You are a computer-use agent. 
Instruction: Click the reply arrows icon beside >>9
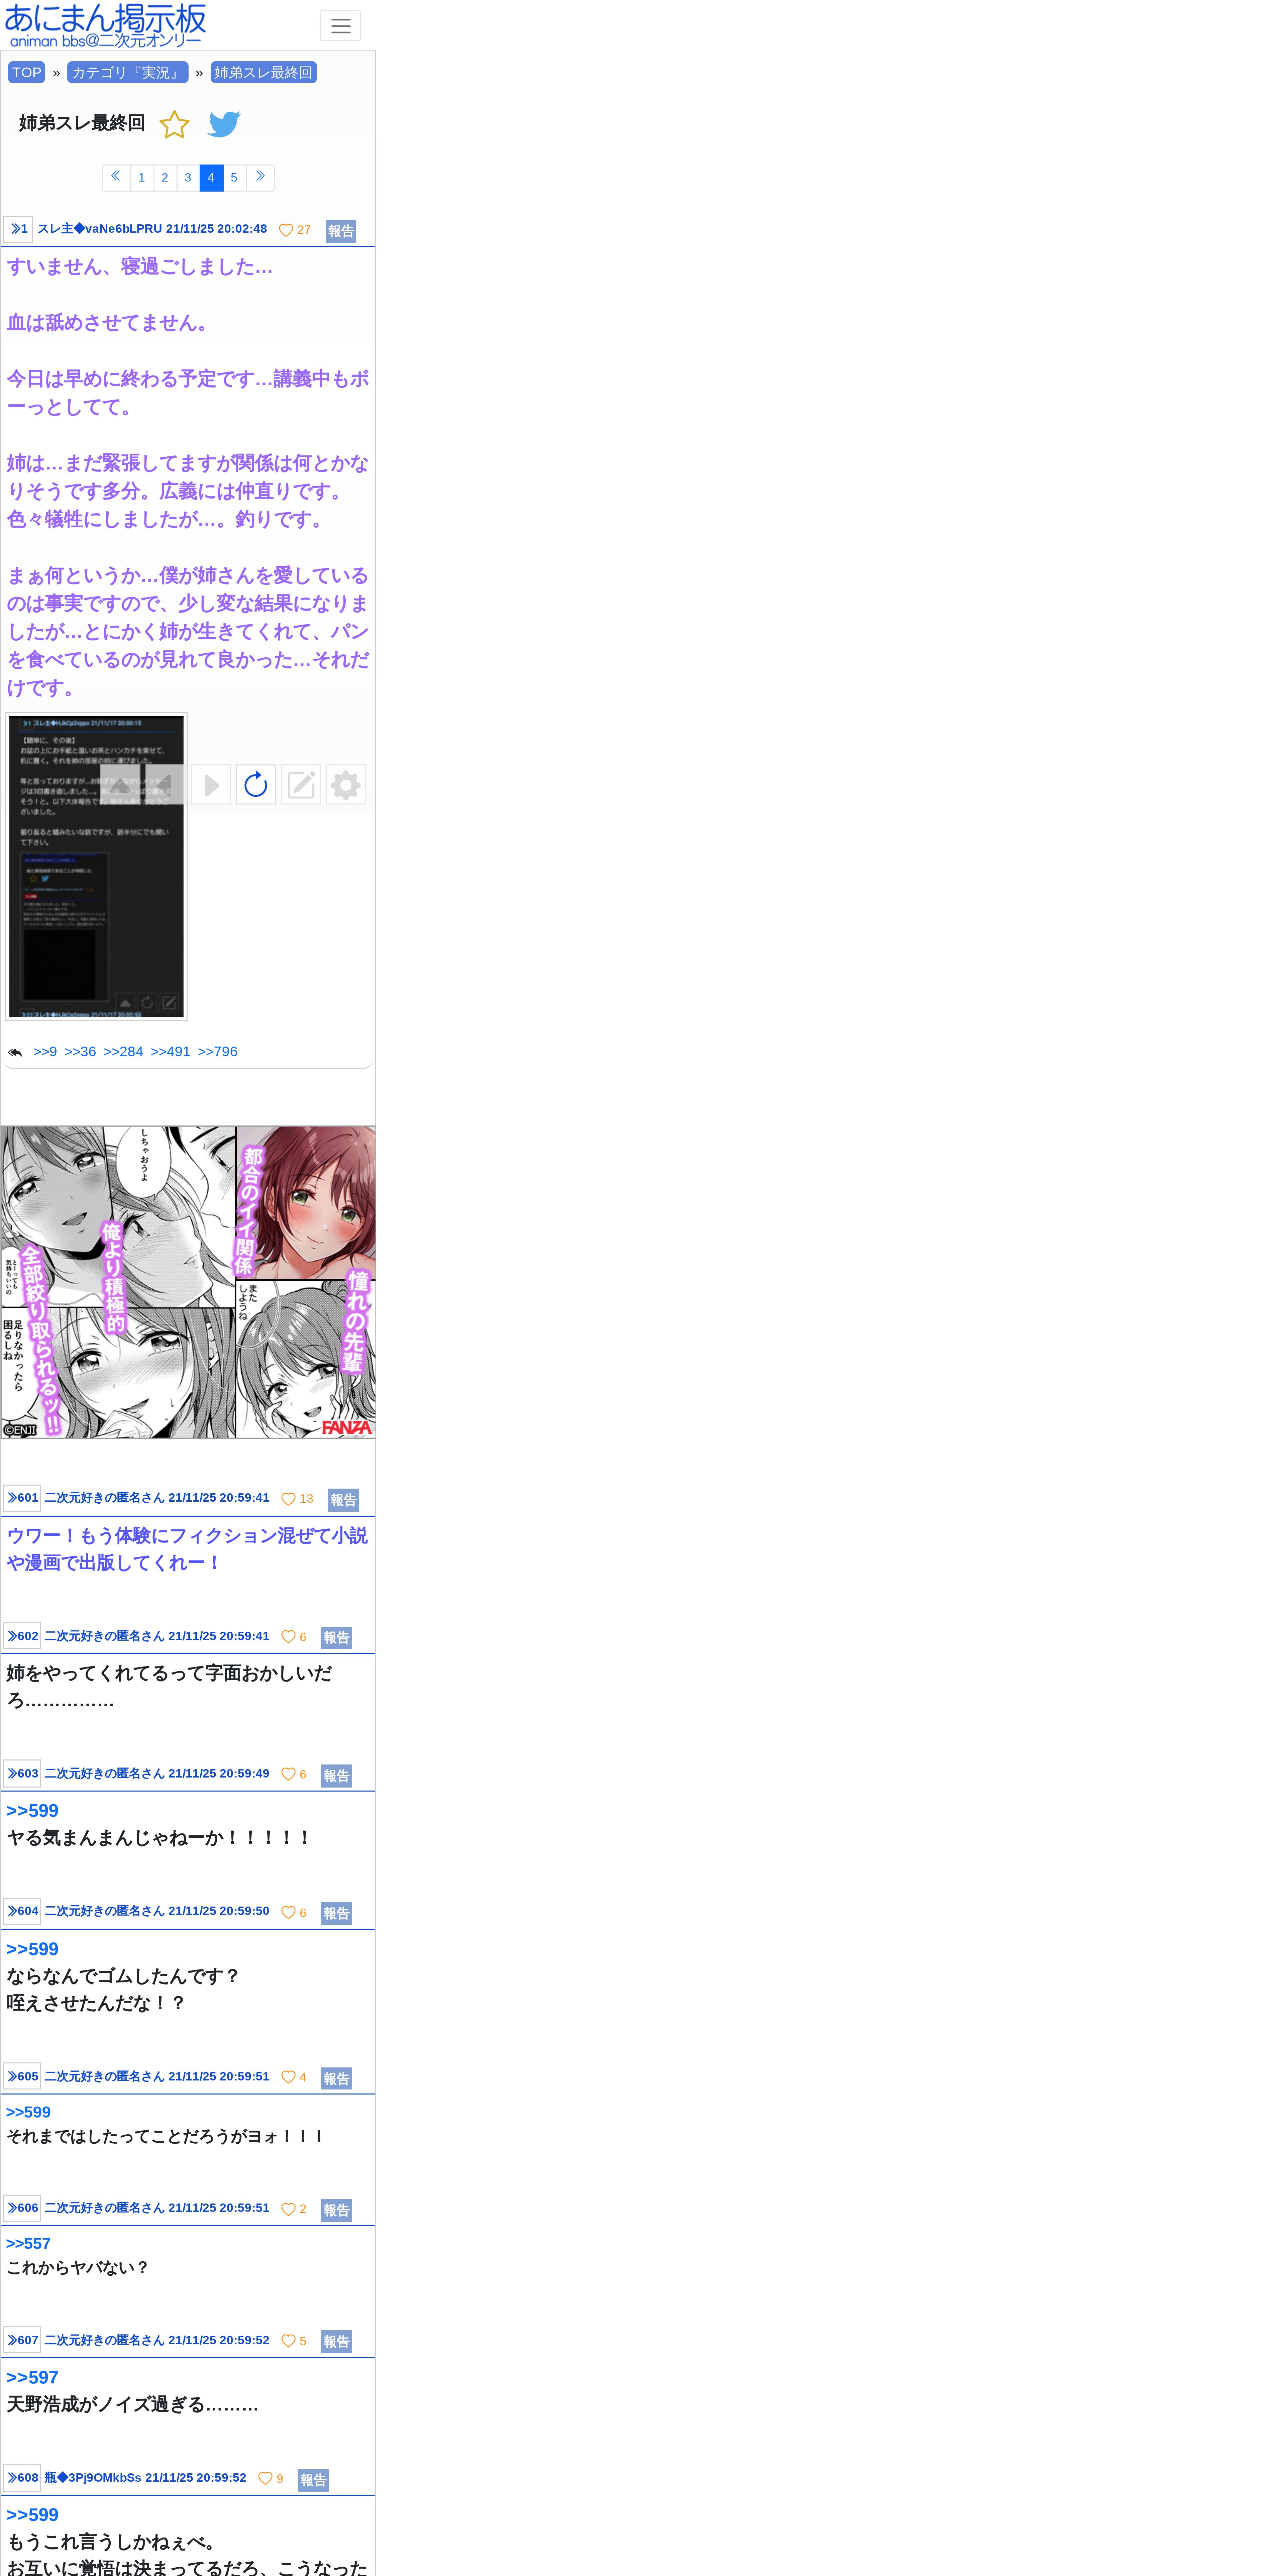pos(15,1052)
